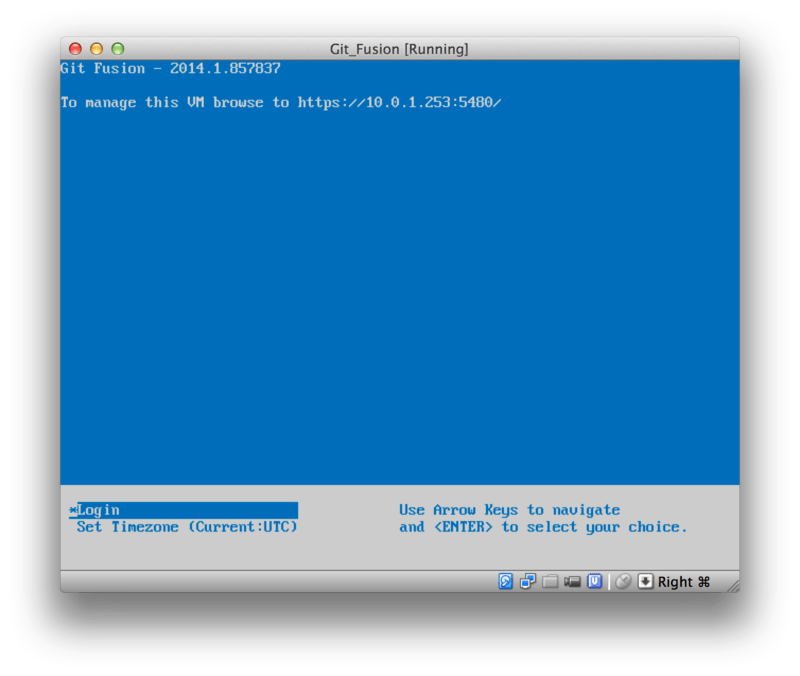Minimize the Git_Fusion VM window
Image resolution: width=800 pixels, height=676 pixels.
click(97, 48)
